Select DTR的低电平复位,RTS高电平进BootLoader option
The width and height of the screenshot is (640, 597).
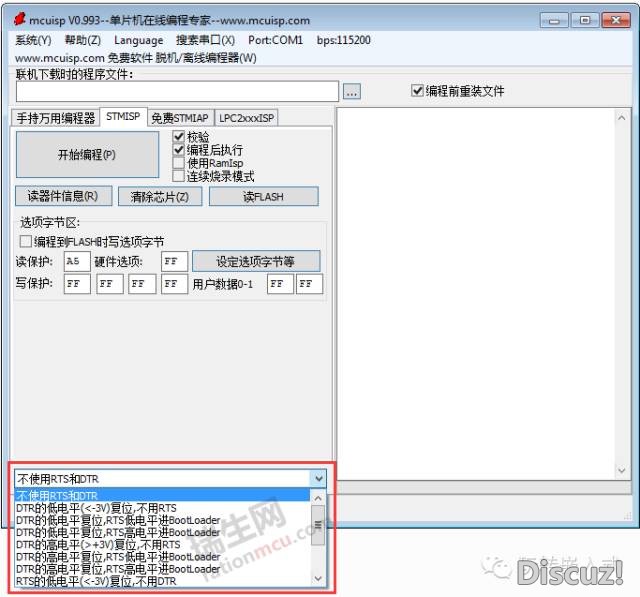(x=162, y=533)
